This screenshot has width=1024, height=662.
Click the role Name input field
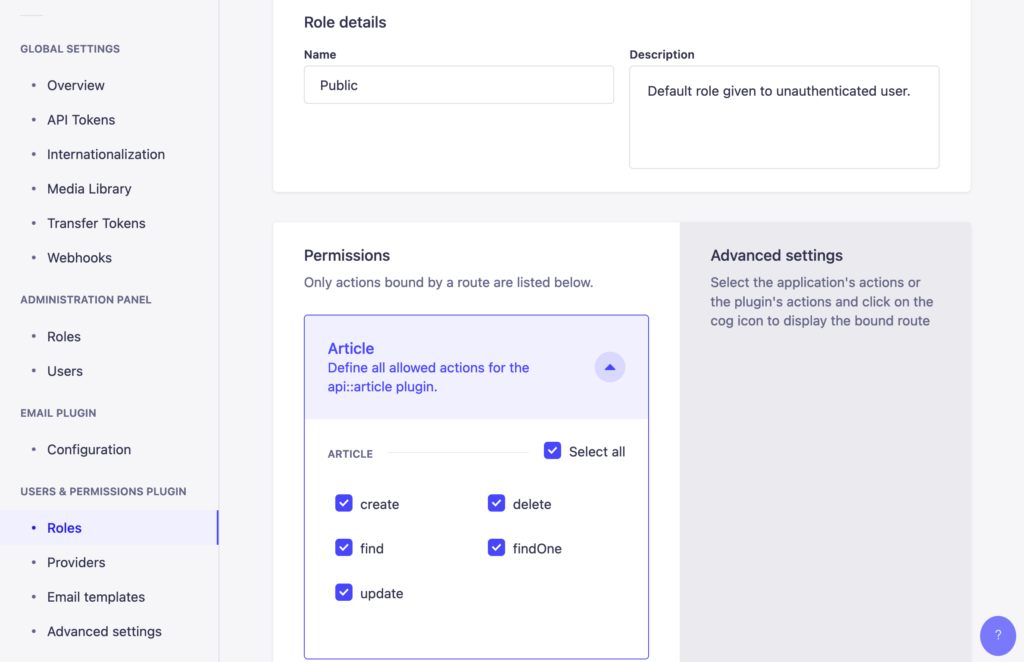pos(458,85)
